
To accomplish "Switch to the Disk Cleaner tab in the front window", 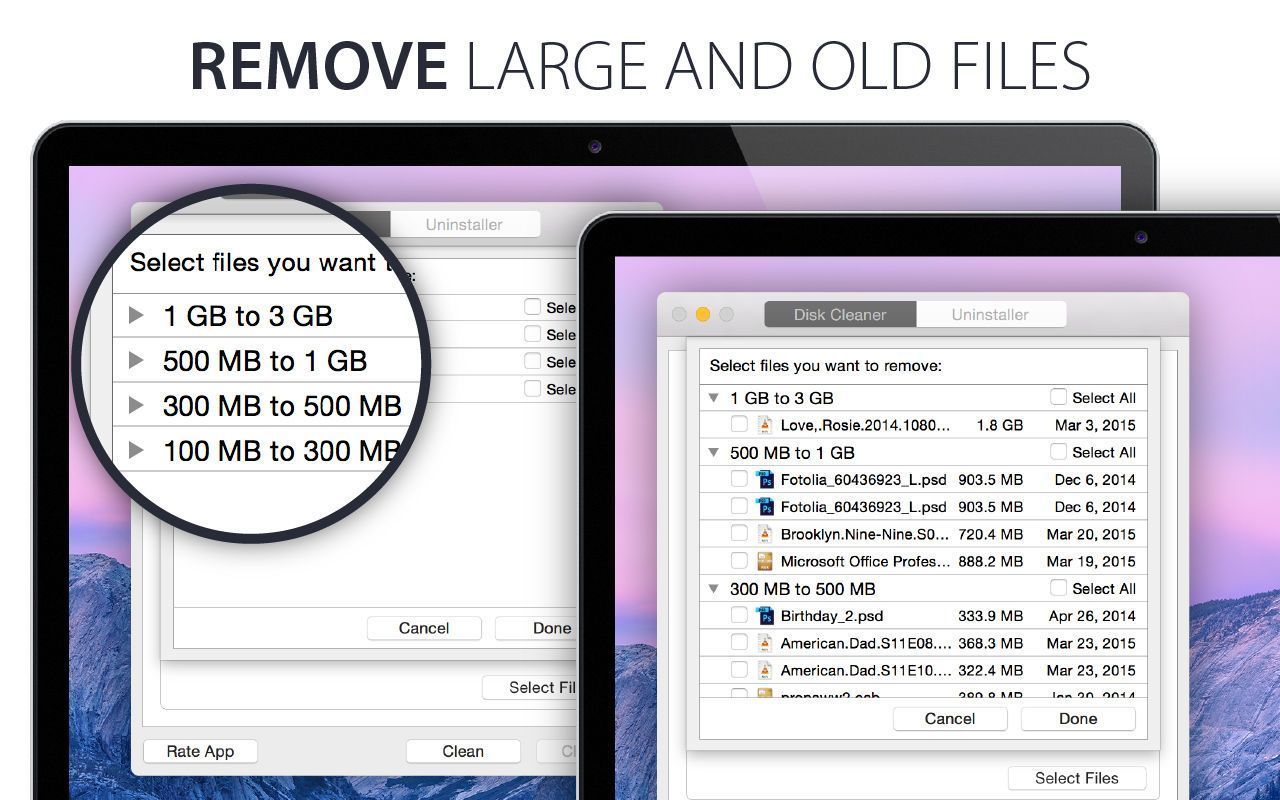I will coord(840,314).
